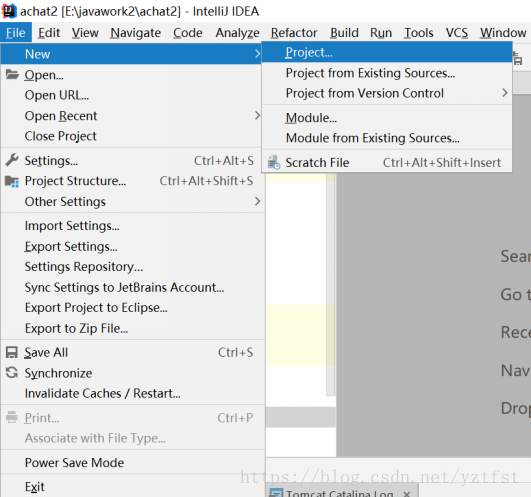This screenshot has height=497, width=531.
Task: Click the Tomcat Catalina Log tab icon
Action: point(276,493)
